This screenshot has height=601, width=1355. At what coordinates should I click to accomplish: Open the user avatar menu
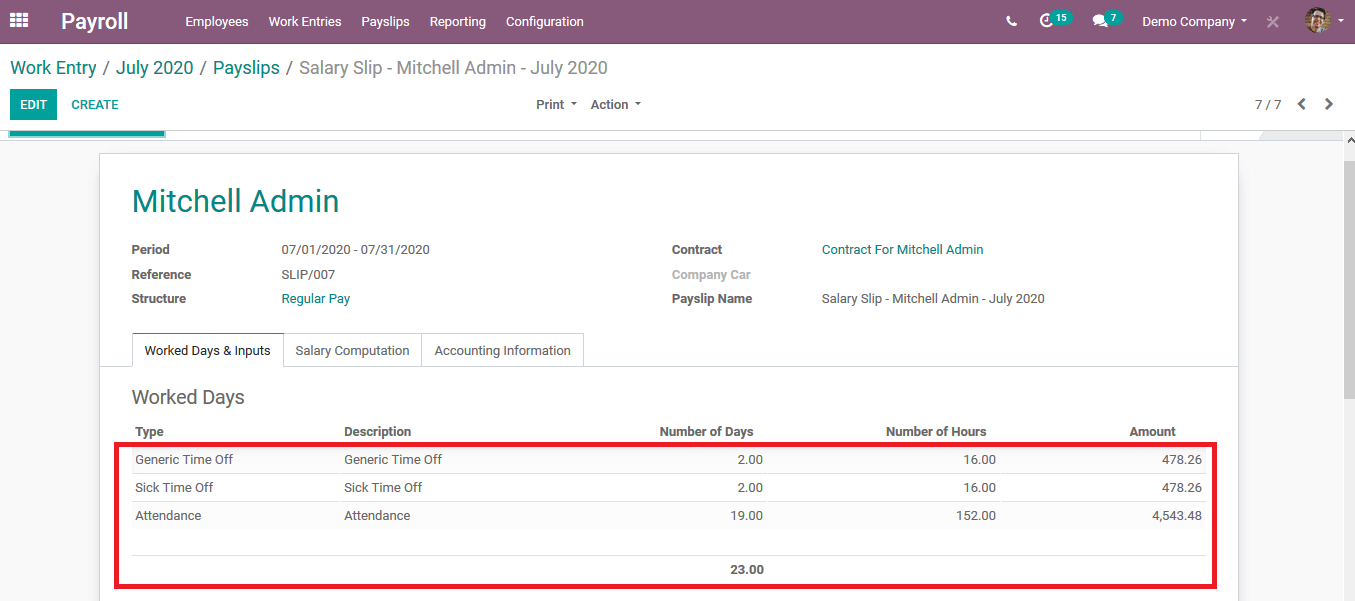(x=1325, y=20)
